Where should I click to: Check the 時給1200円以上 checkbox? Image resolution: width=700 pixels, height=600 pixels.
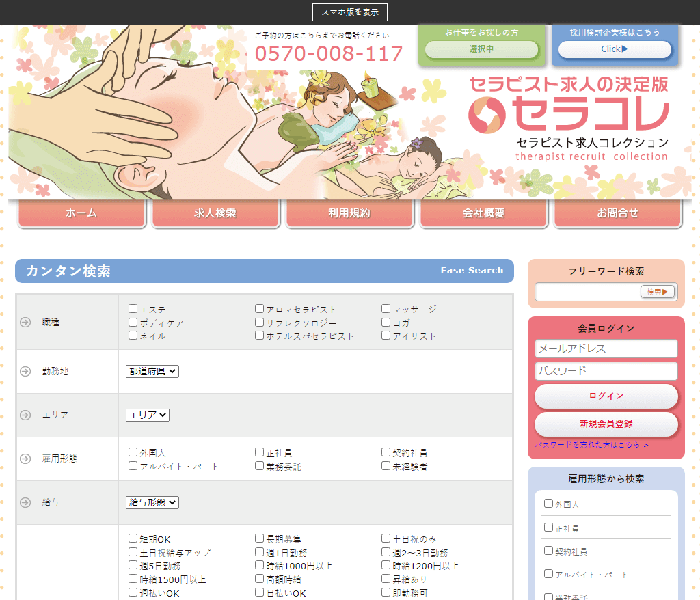386,565
